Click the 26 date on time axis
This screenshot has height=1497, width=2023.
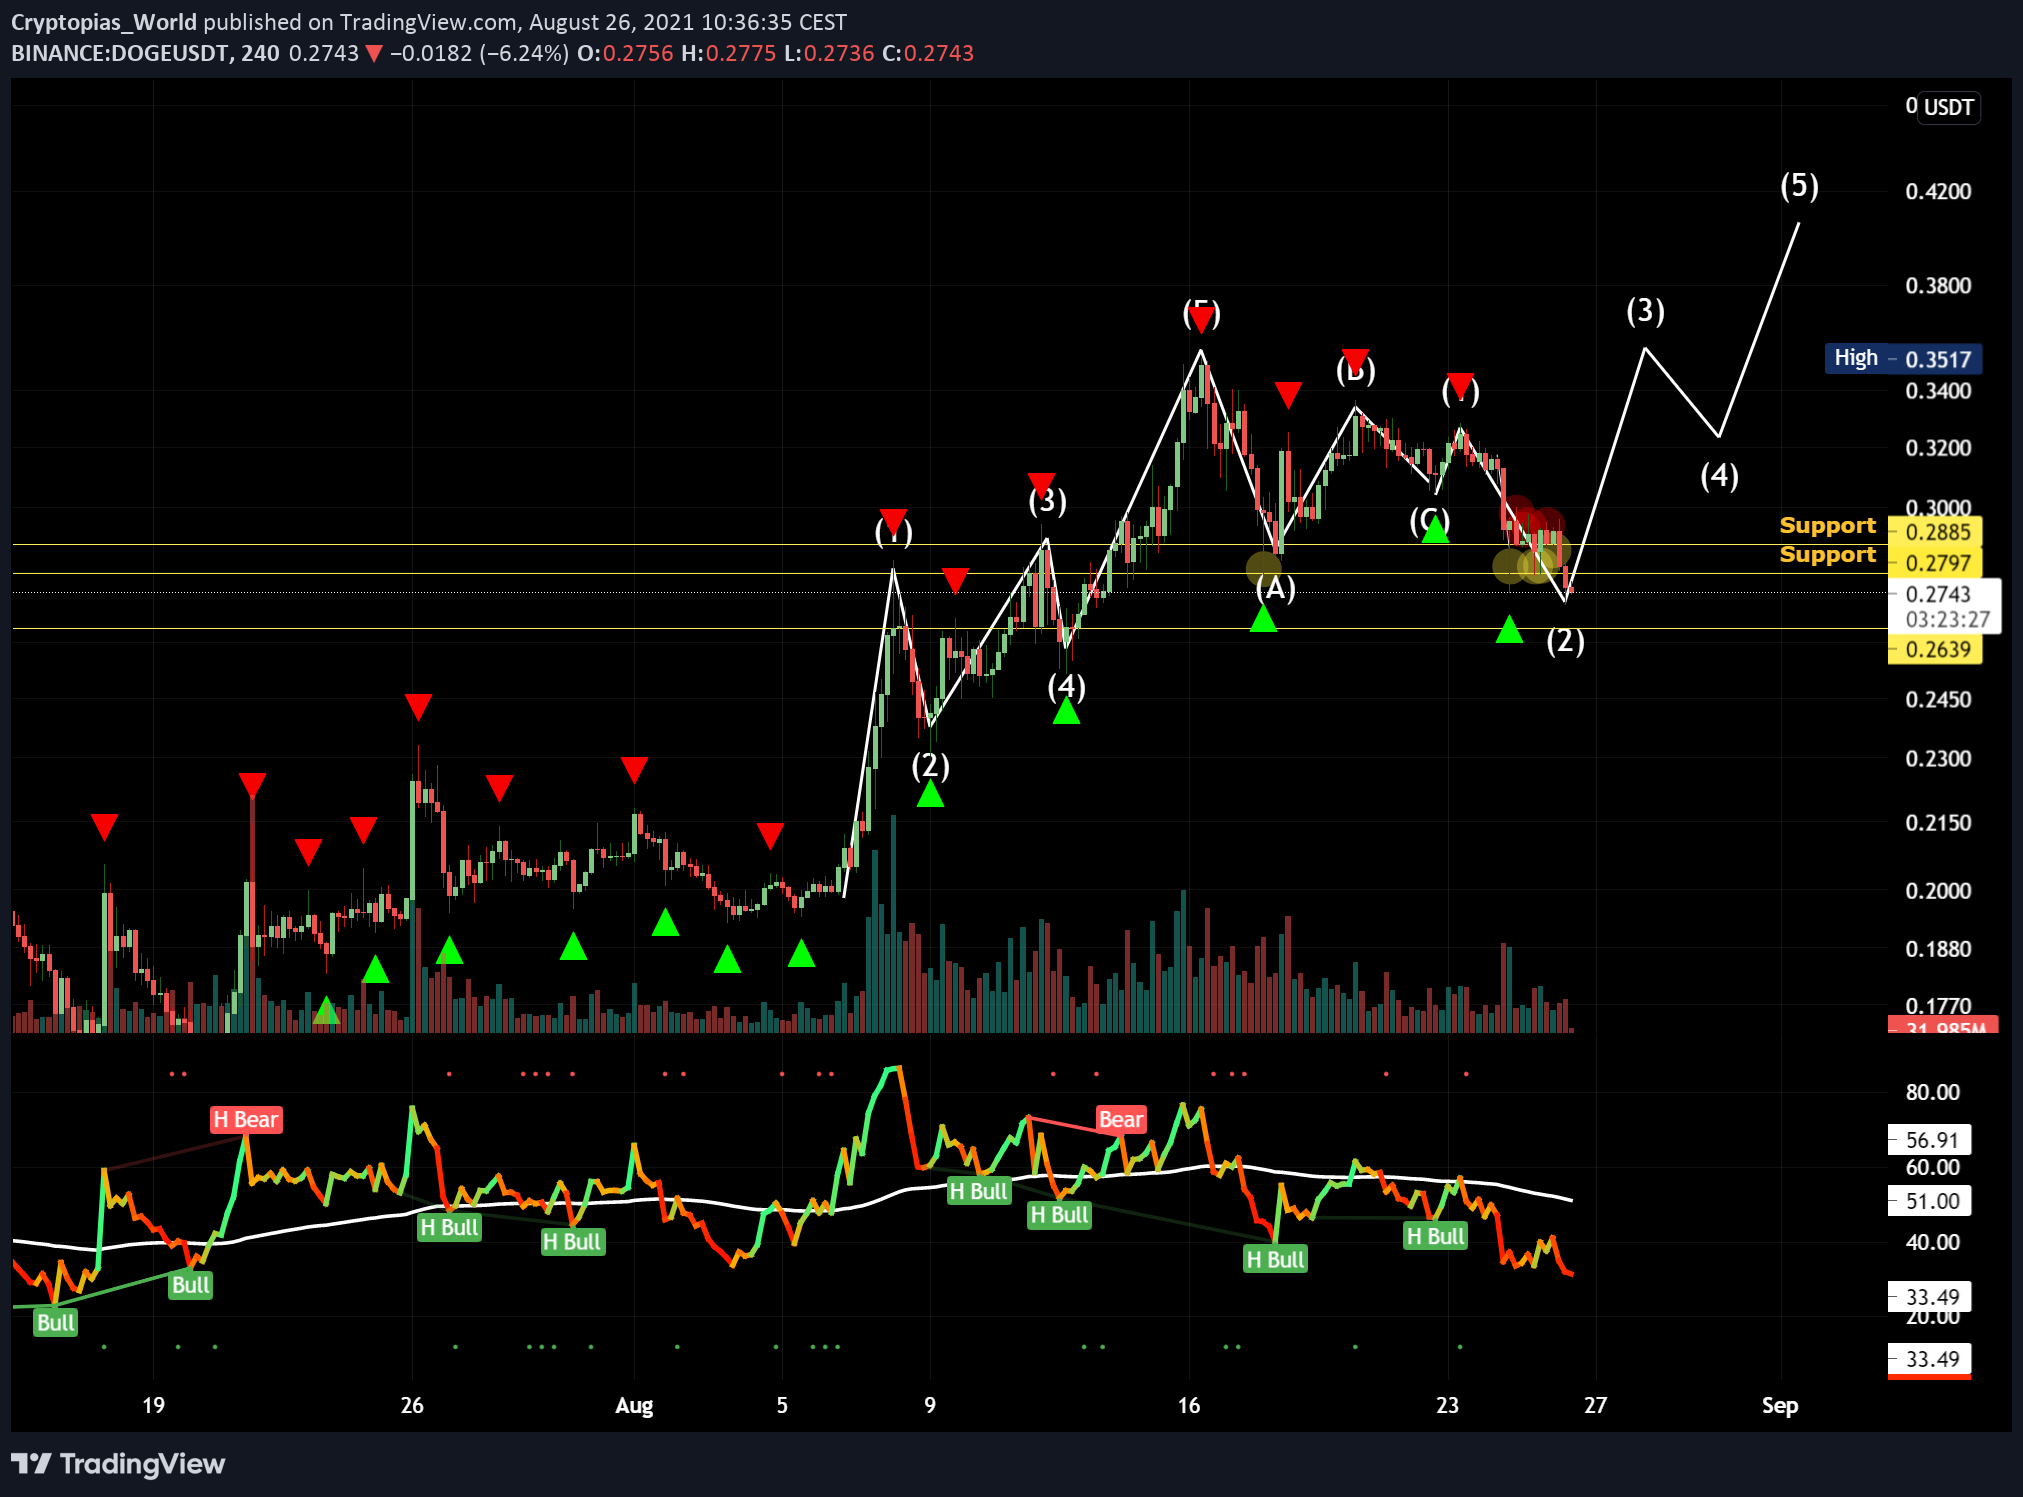tap(412, 1406)
